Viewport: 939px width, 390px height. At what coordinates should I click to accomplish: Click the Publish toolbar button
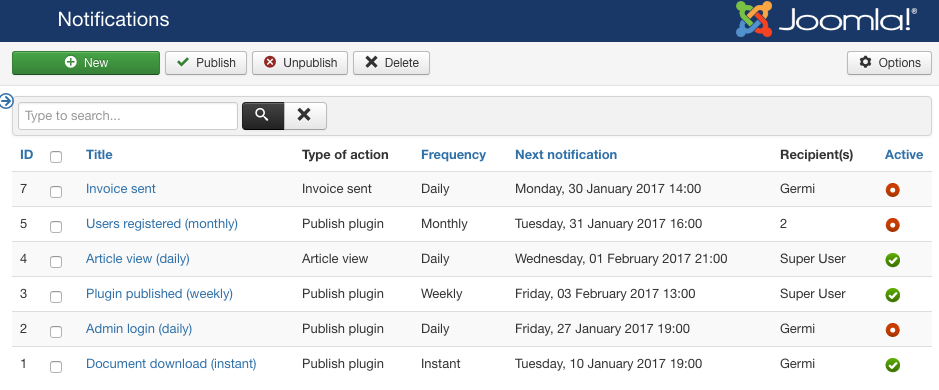pos(206,63)
